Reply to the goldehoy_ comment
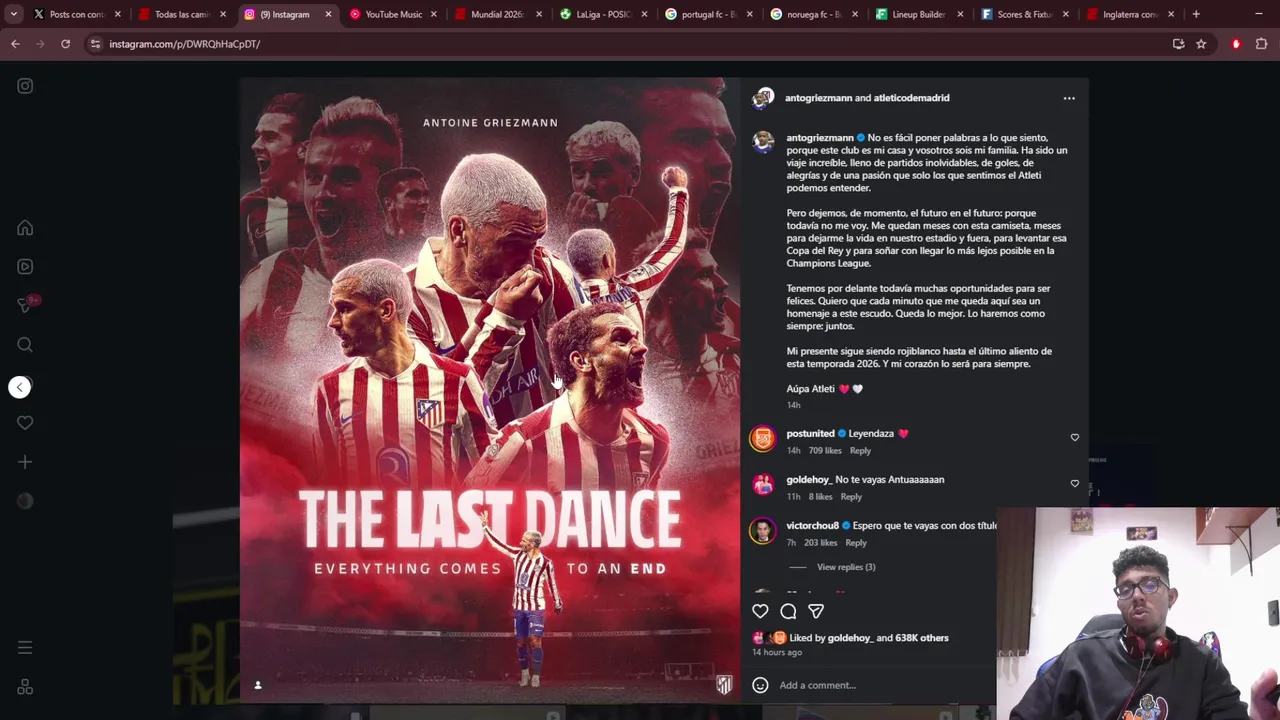The width and height of the screenshot is (1280, 720). (x=851, y=497)
